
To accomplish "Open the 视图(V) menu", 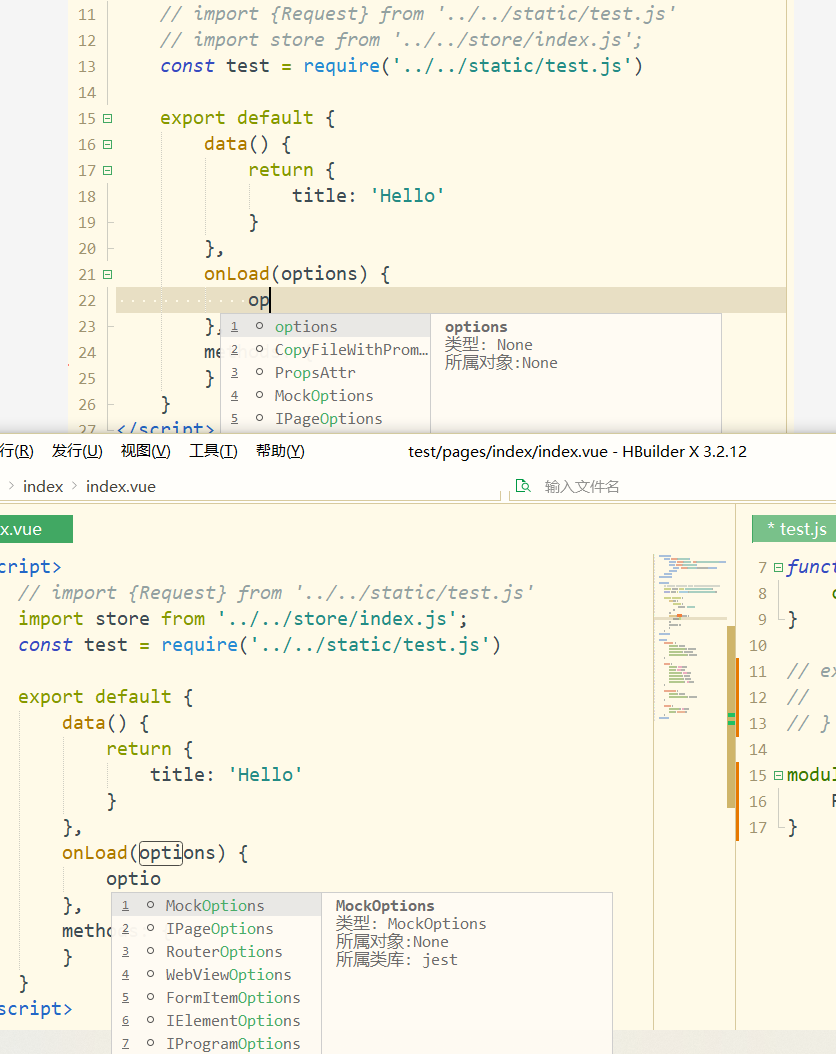I will [145, 451].
